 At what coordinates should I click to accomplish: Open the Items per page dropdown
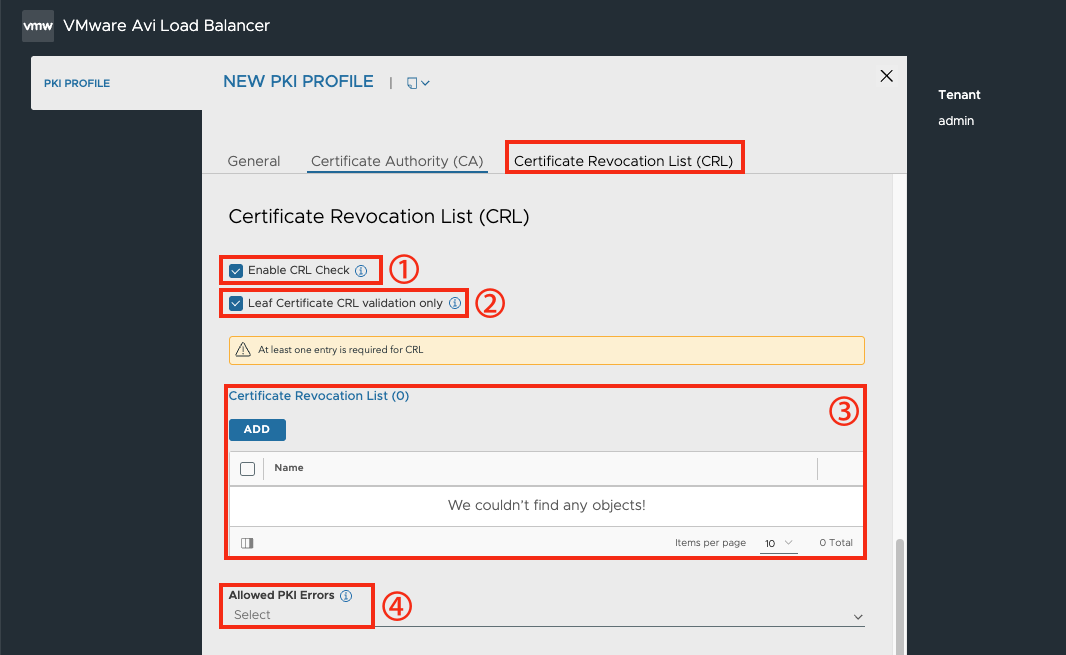778,543
